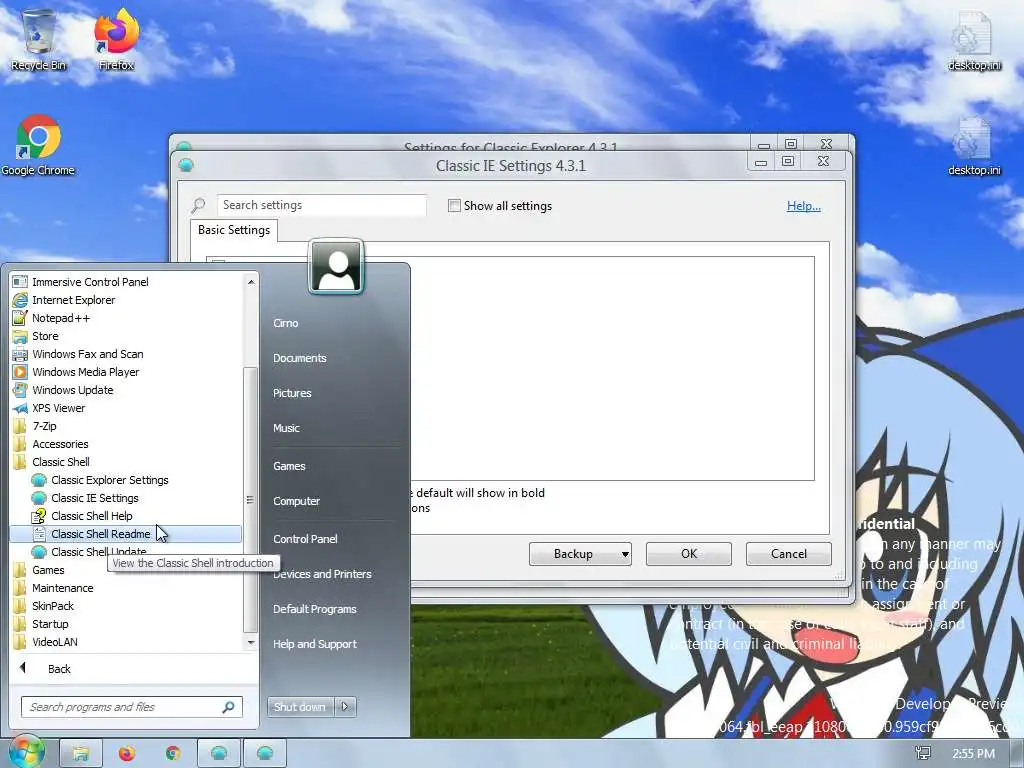Open Classic Shell Readme entry

click(x=125, y=534)
